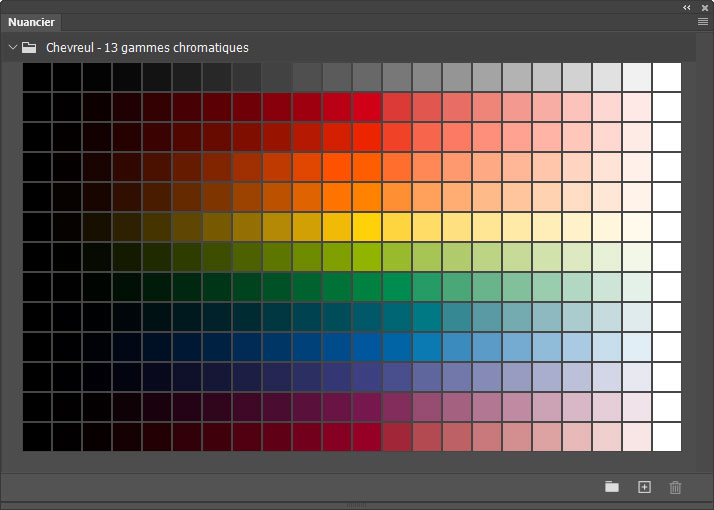Screen dimensions: 714x510
Task: Close the Nuancier panel
Action: [x=705, y=7]
